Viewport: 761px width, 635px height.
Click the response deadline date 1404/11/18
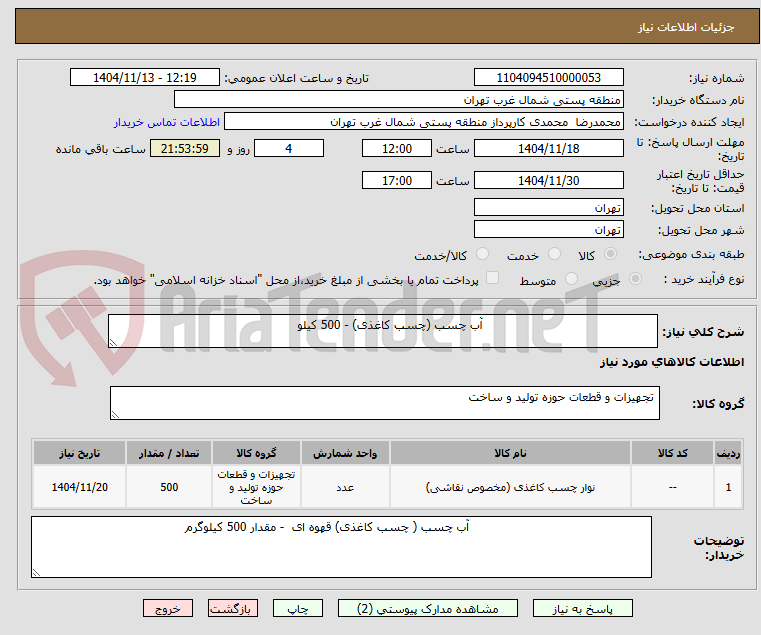[548, 149]
